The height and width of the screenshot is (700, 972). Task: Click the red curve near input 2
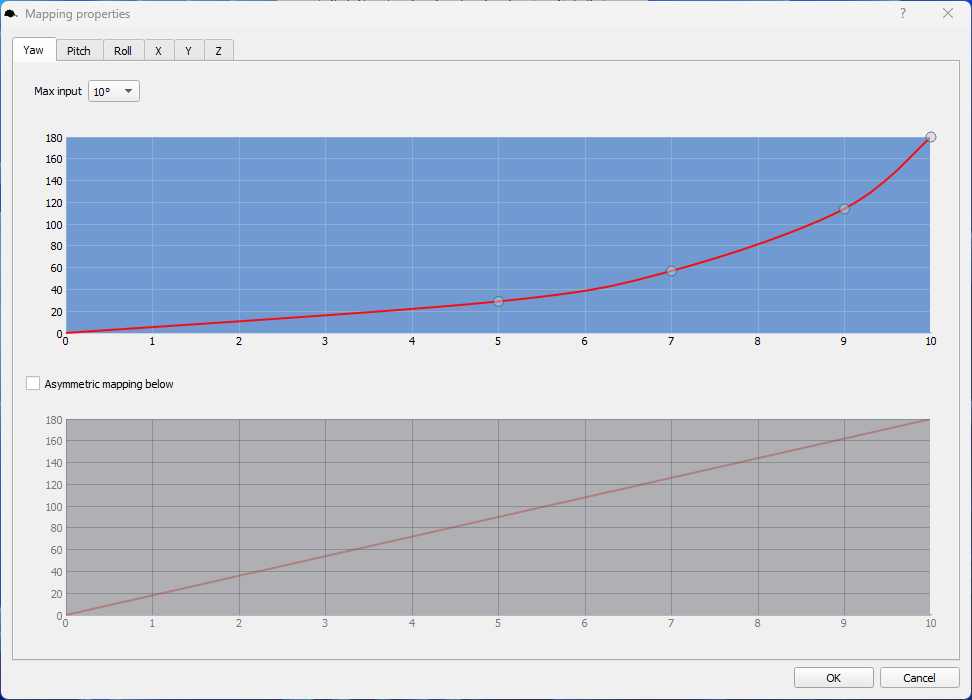tap(239, 321)
